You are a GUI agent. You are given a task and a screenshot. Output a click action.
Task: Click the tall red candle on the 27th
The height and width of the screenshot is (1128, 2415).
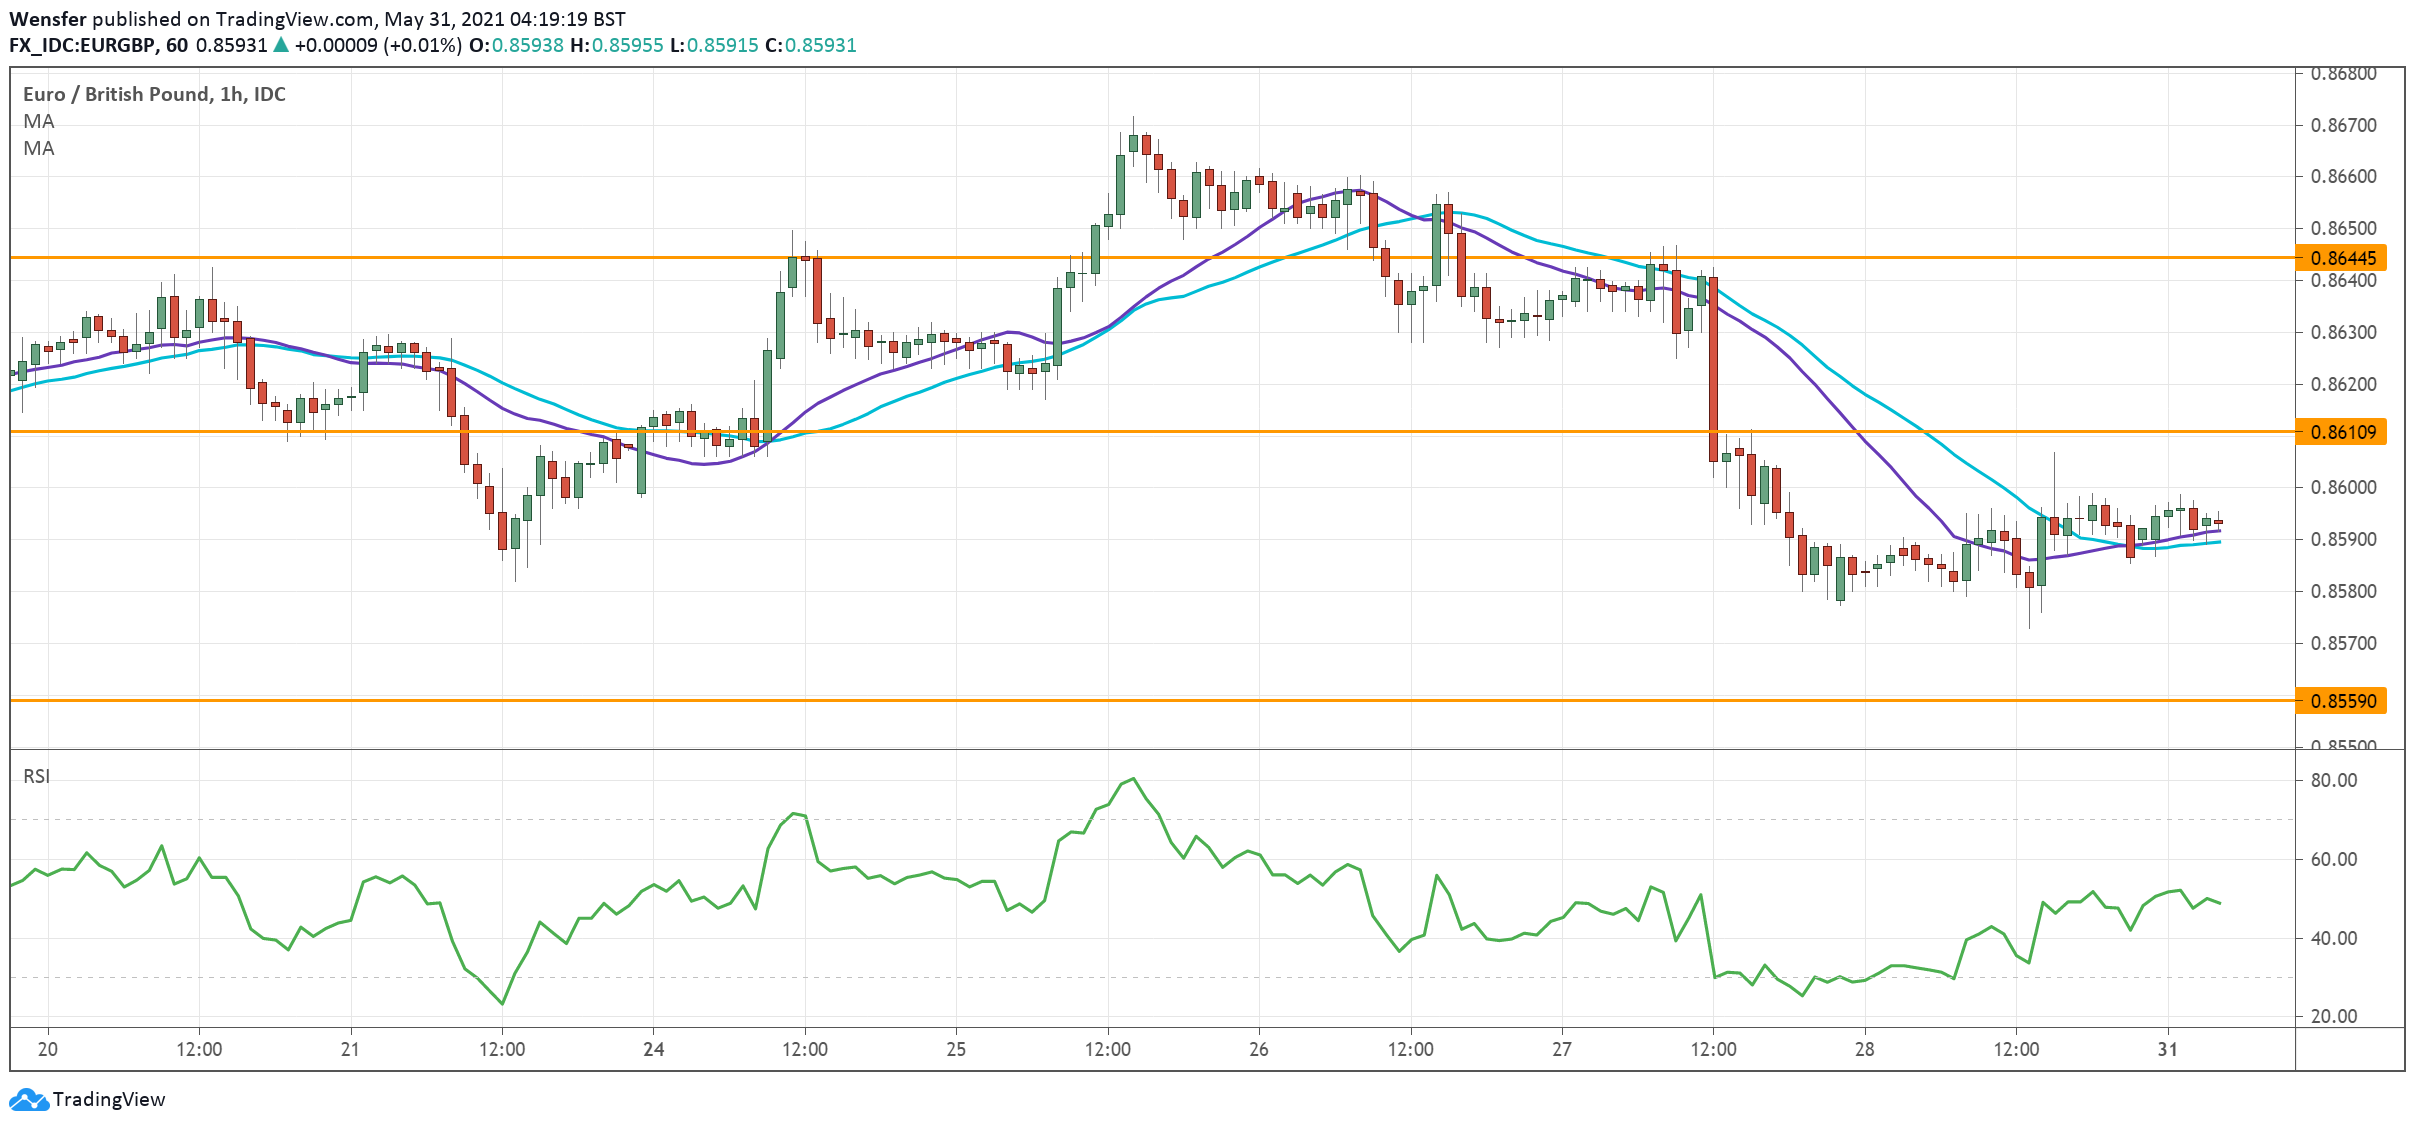click(x=1713, y=368)
